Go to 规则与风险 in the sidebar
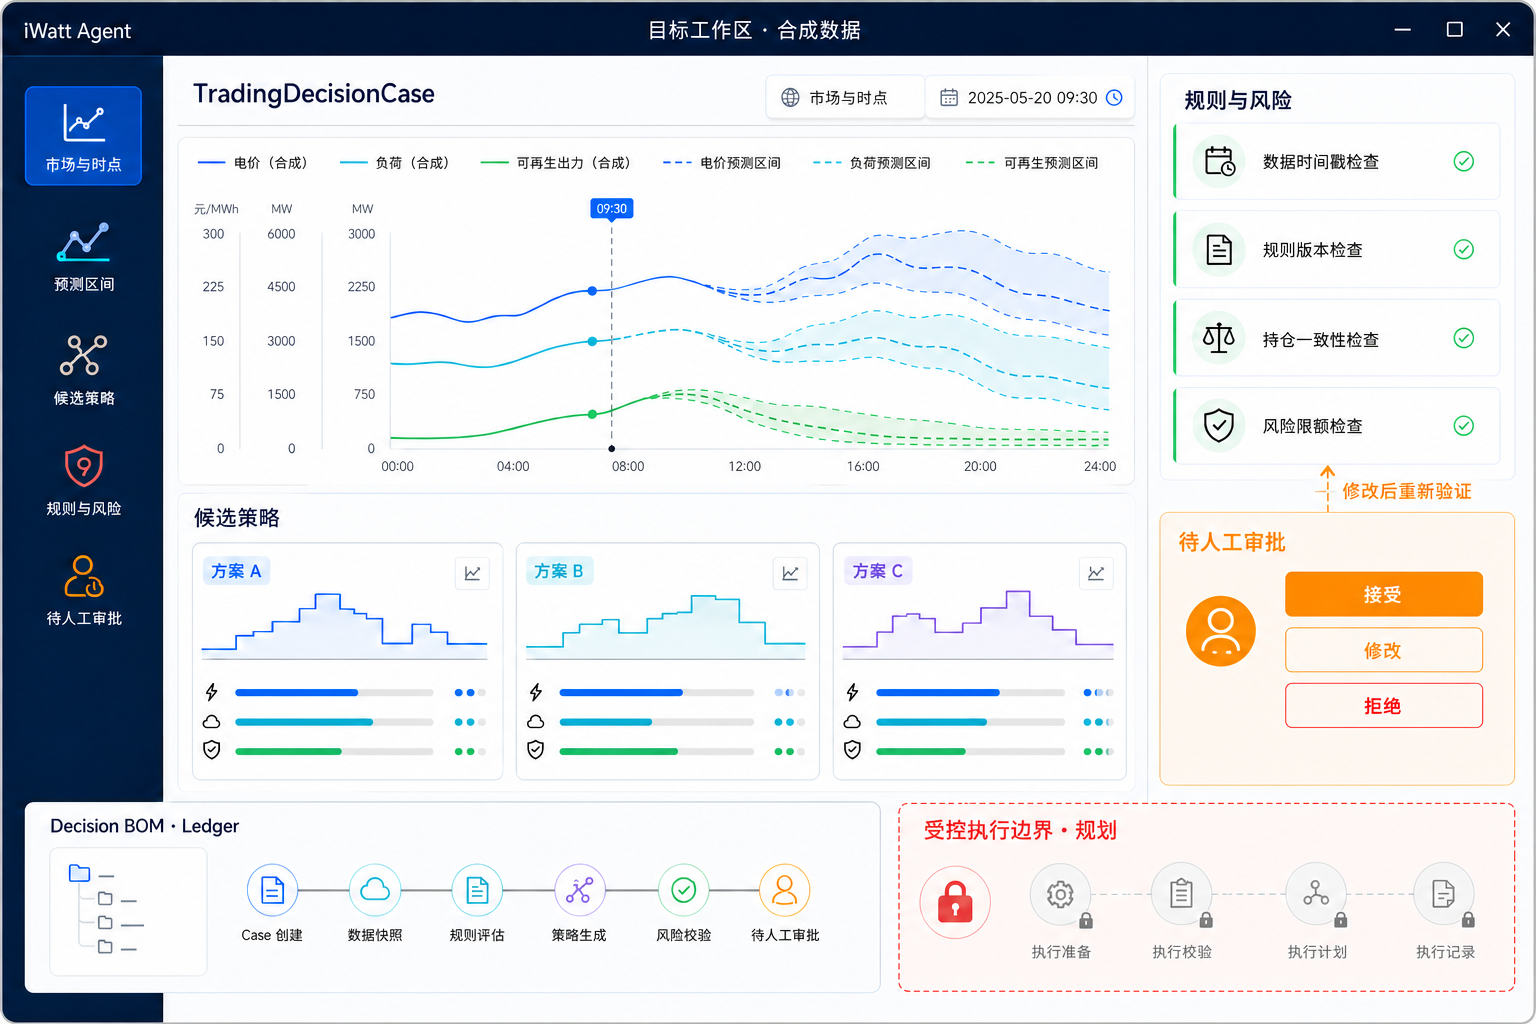 (x=83, y=480)
